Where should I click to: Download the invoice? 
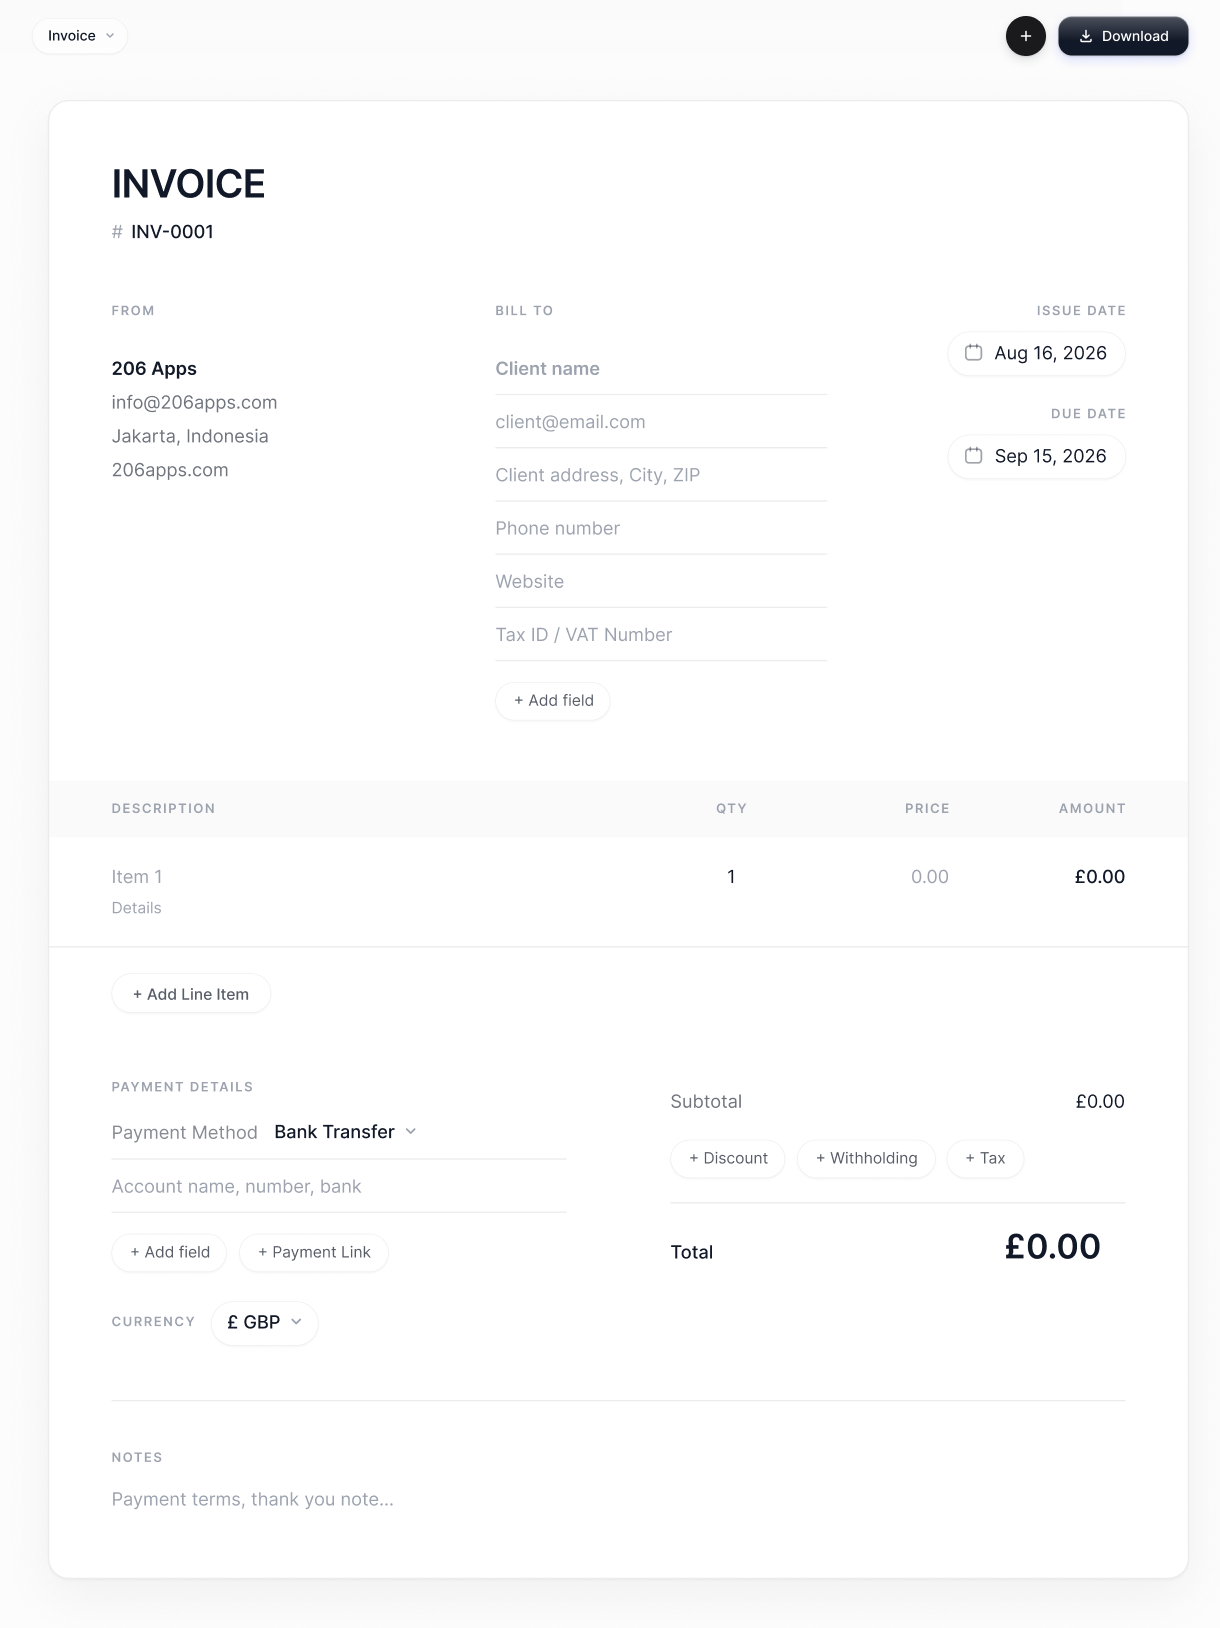(x=1123, y=36)
